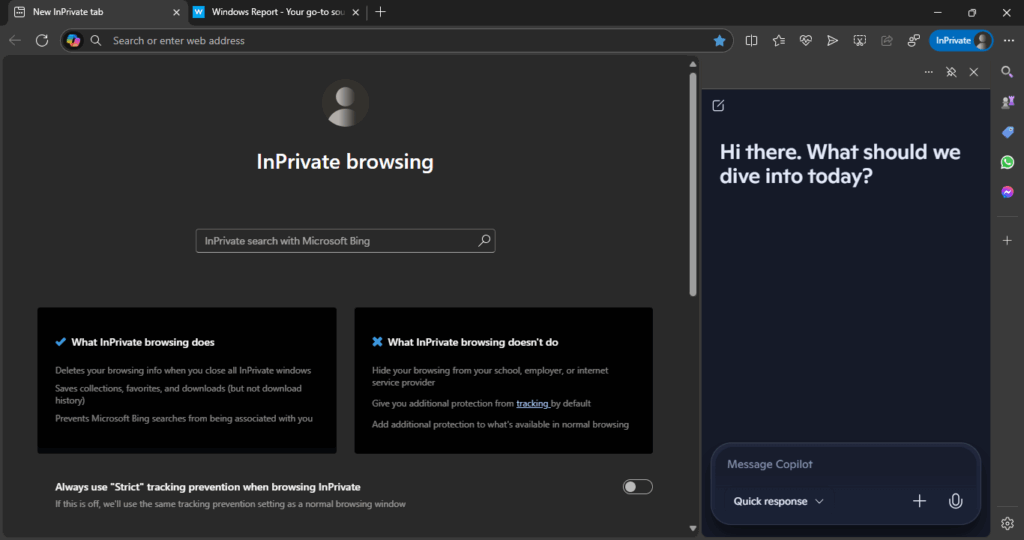Open Messenger in the sidebar
This screenshot has height=540, width=1024.
click(1007, 192)
